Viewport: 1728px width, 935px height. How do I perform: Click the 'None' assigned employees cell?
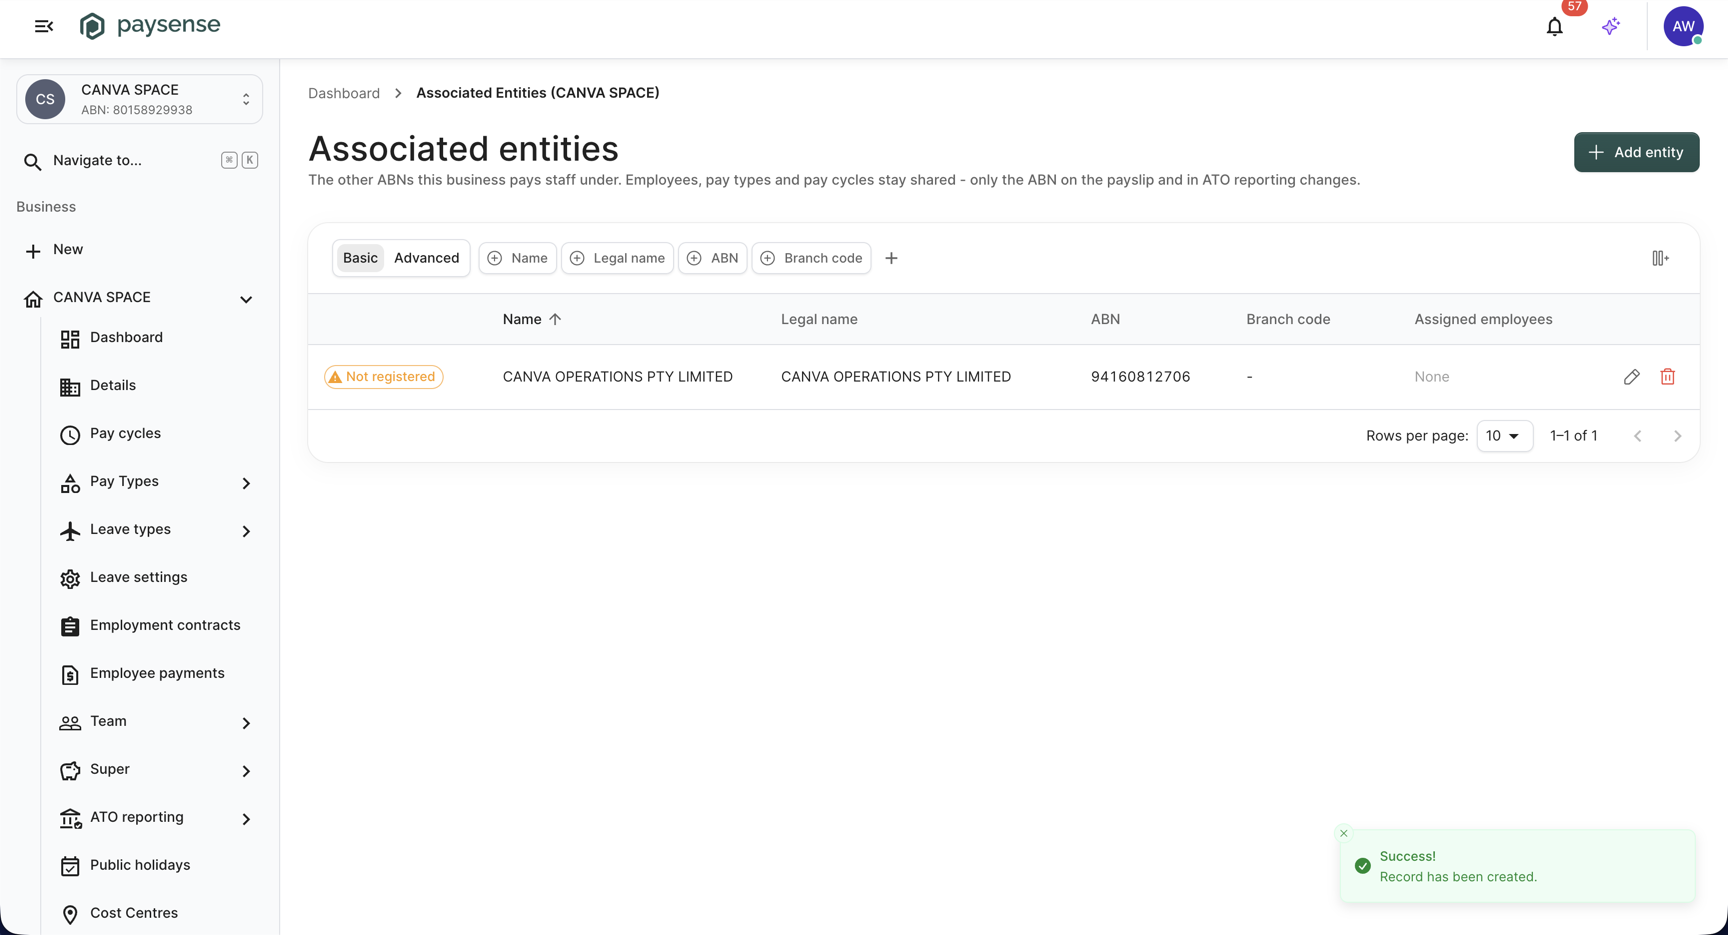click(x=1432, y=377)
